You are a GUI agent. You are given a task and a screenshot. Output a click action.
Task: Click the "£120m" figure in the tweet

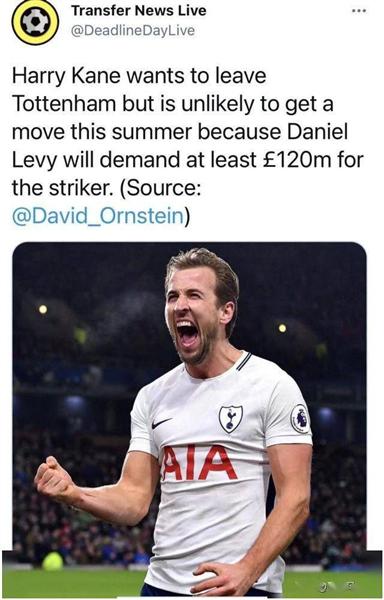tap(298, 159)
